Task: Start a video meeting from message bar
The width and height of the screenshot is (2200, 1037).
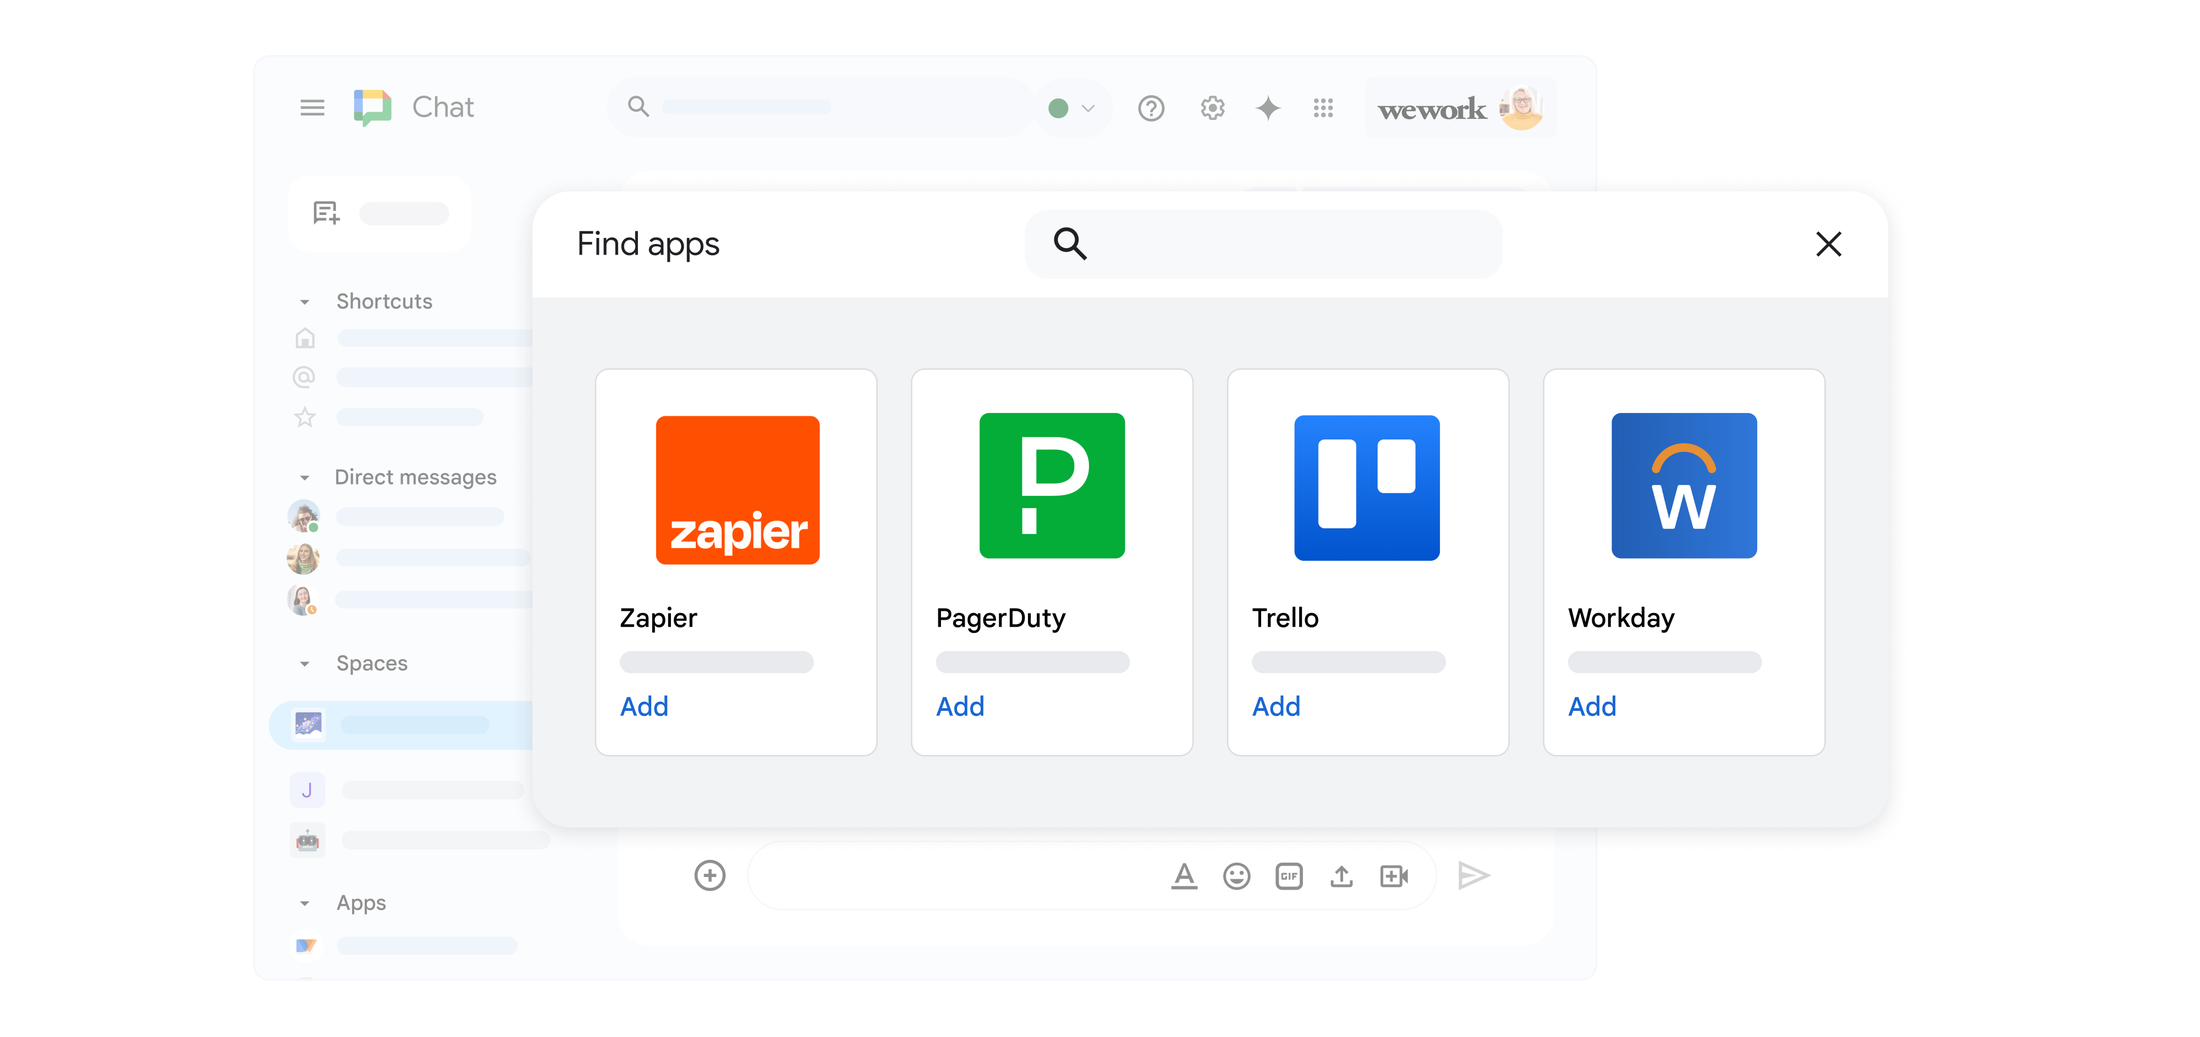Action: pos(1395,875)
